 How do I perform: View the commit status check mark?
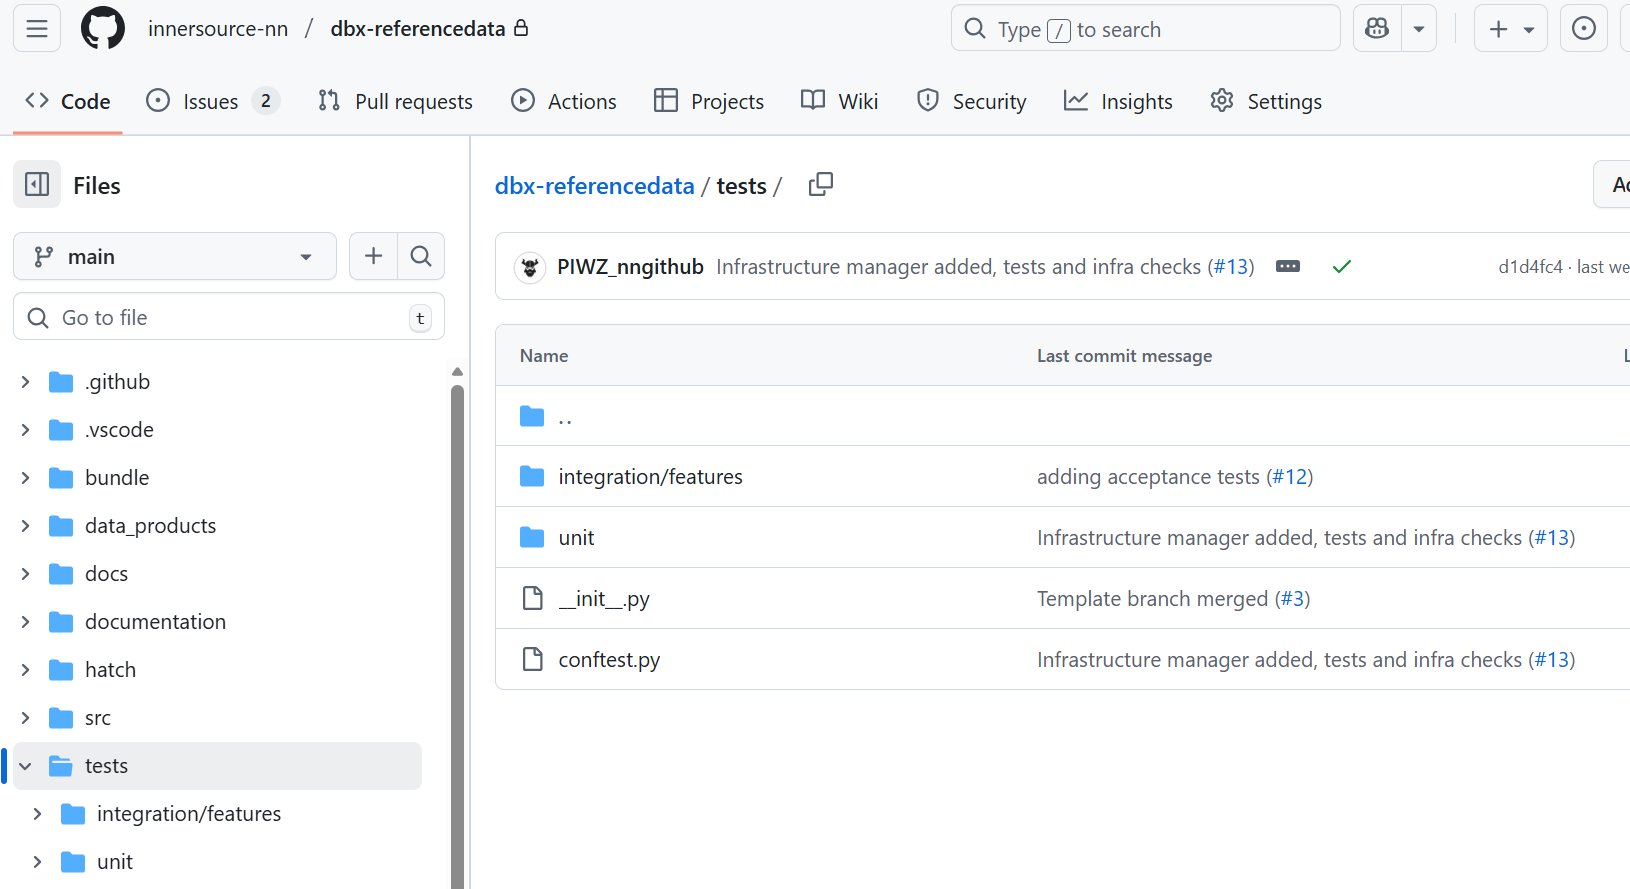pyautogui.click(x=1342, y=267)
